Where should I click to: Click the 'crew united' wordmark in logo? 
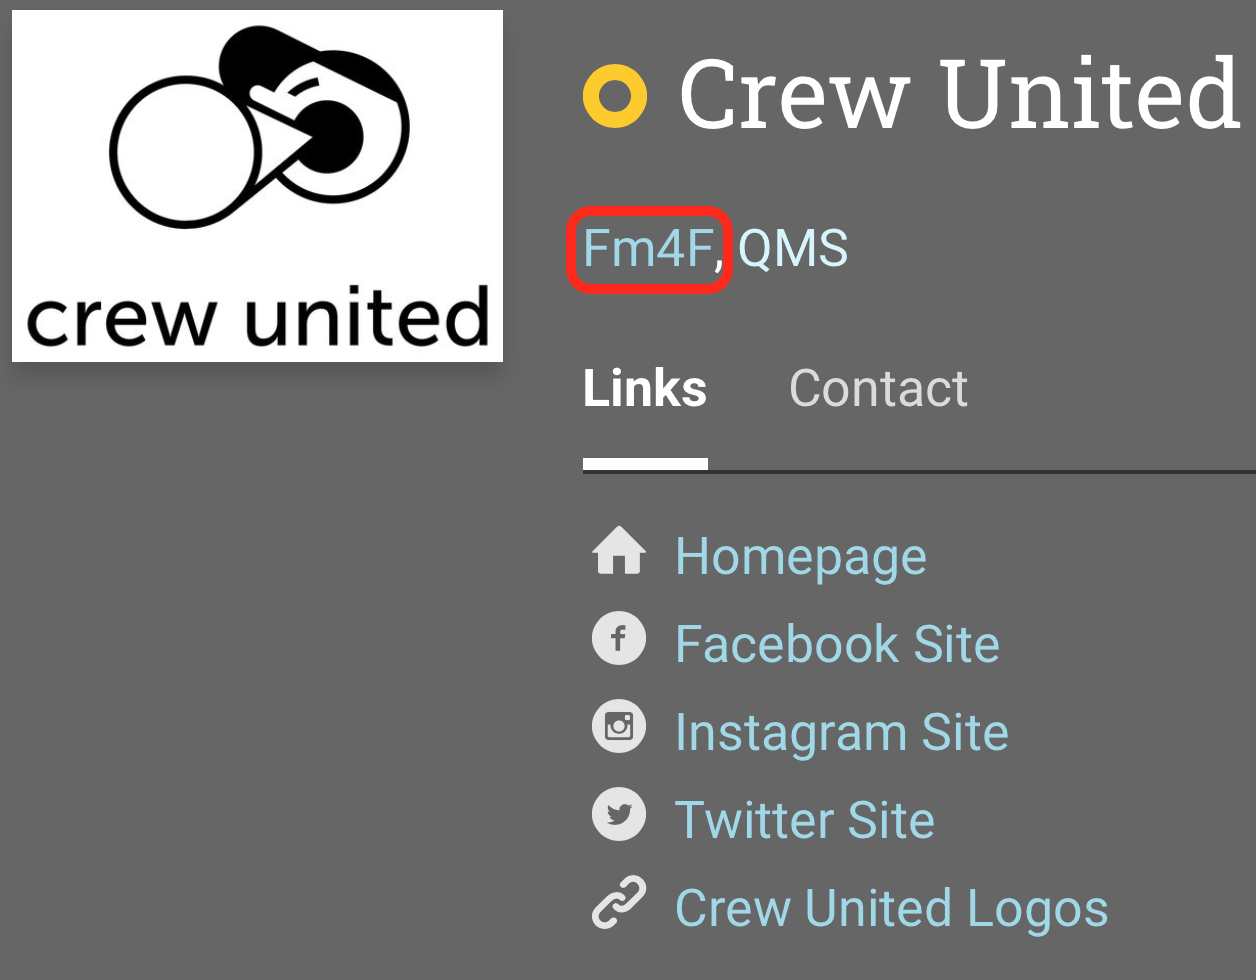tap(258, 316)
